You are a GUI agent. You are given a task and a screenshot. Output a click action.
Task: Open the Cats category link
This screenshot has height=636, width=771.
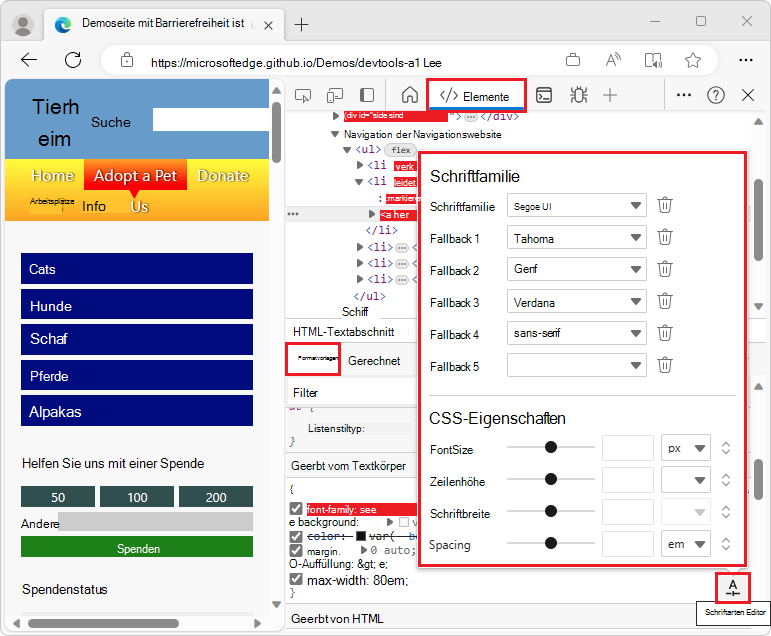point(137,269)
